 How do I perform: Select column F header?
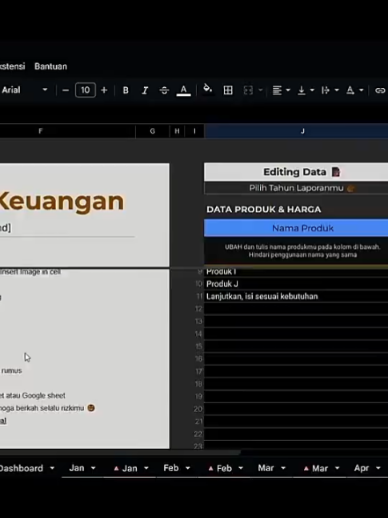point(68,131)
